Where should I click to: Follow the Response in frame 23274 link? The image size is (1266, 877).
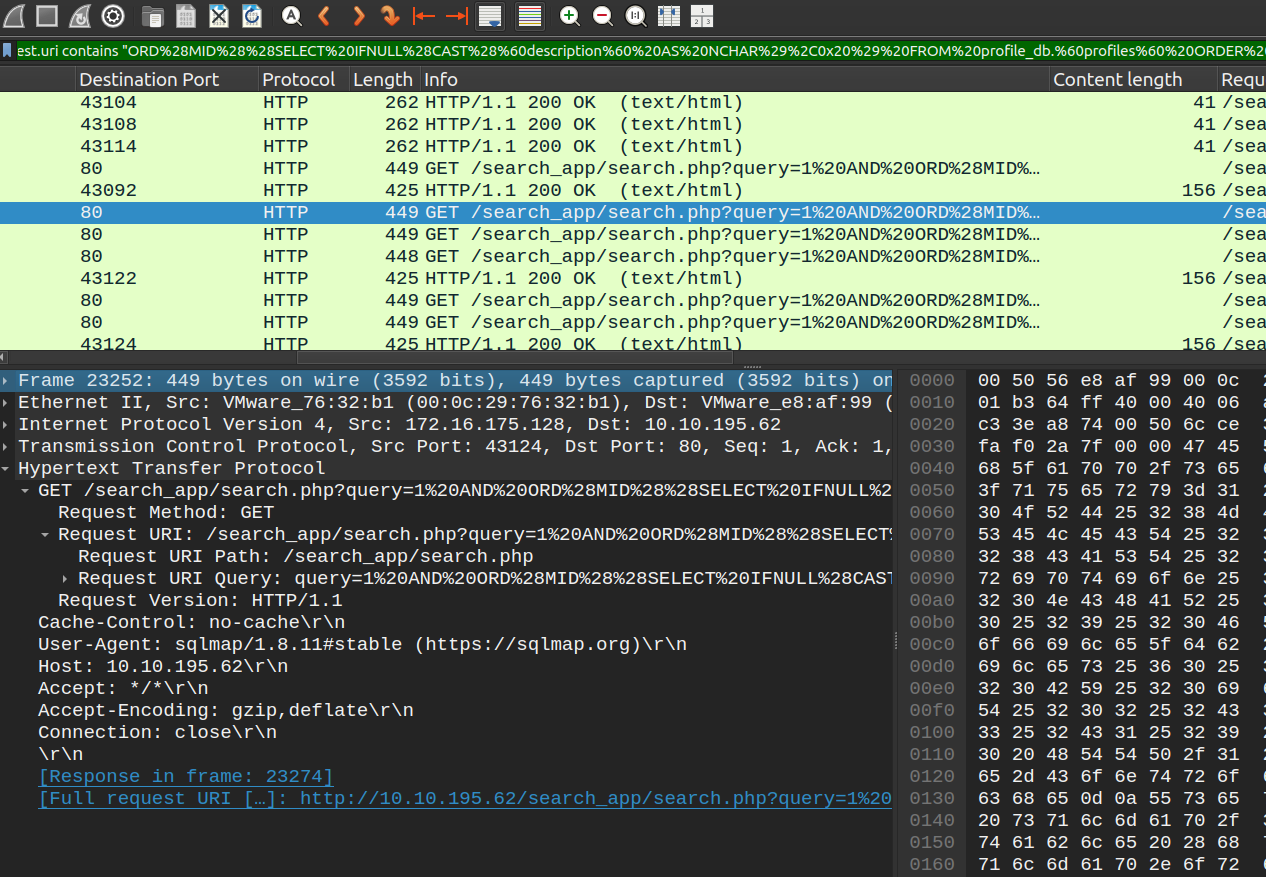[x=185, y=777]
